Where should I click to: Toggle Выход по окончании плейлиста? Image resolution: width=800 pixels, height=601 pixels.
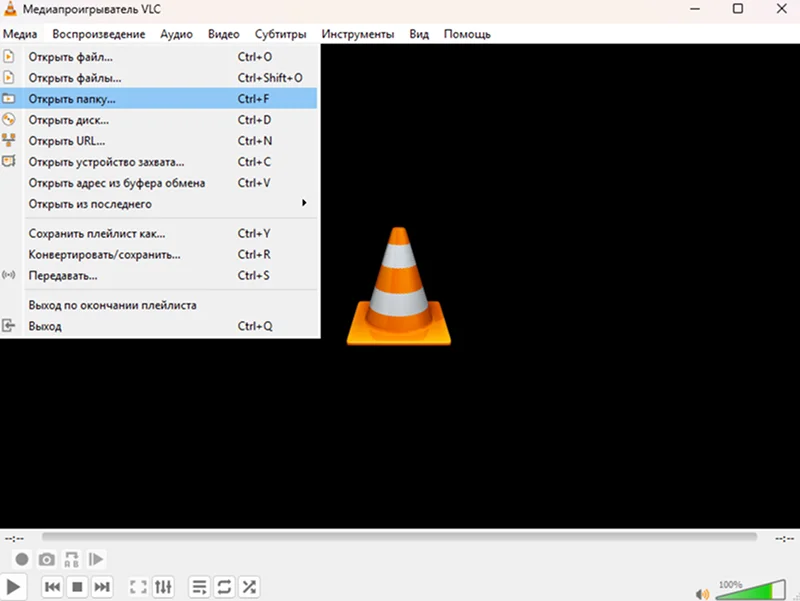[159, 305]
